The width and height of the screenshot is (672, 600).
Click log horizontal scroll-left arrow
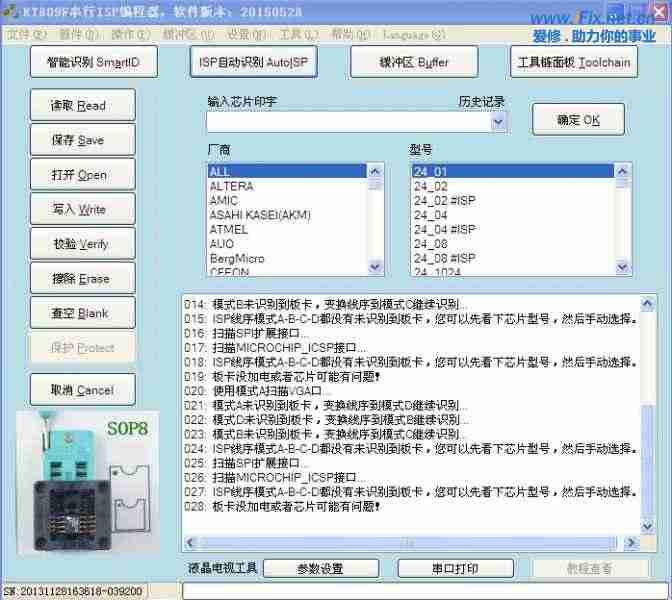tap(191, 543)
